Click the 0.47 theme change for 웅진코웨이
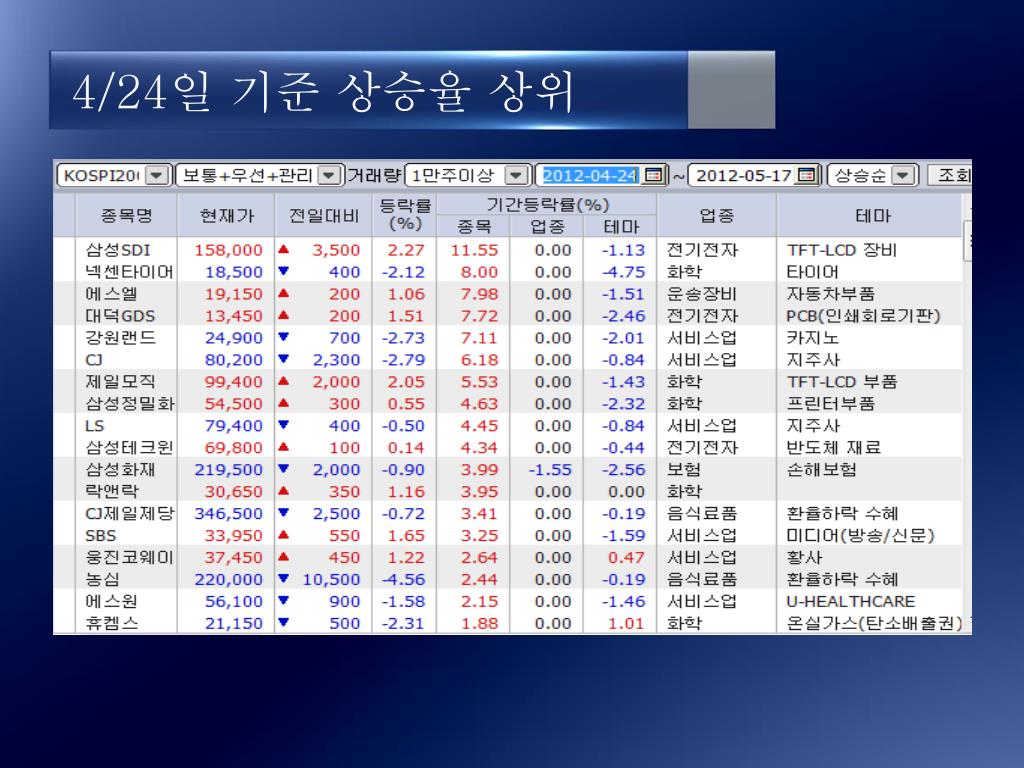Viewport: 1024px width, 768px height. tap(626, 557)
